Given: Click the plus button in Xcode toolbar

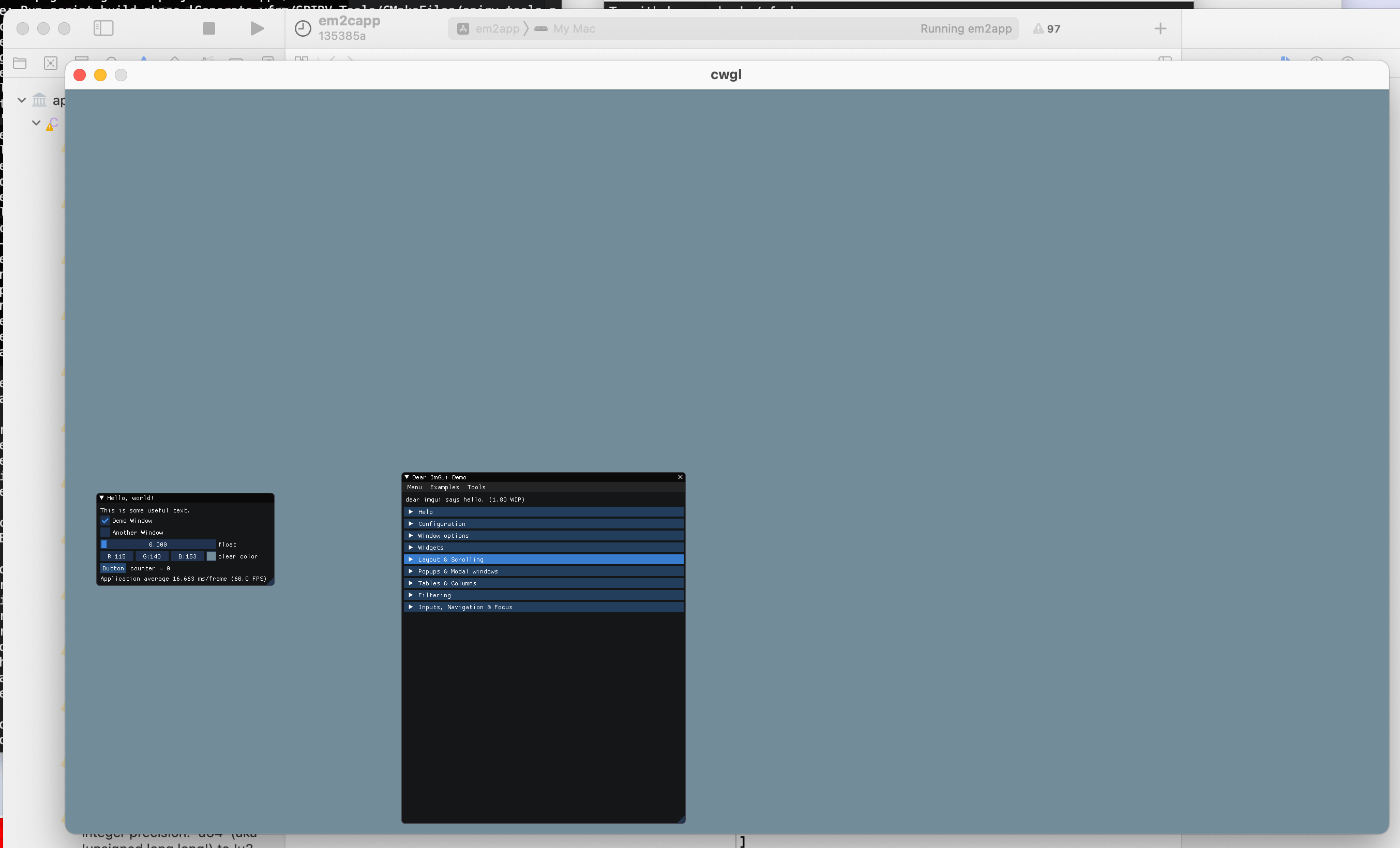Looking at the screenshot, I should pos(1160,29).
